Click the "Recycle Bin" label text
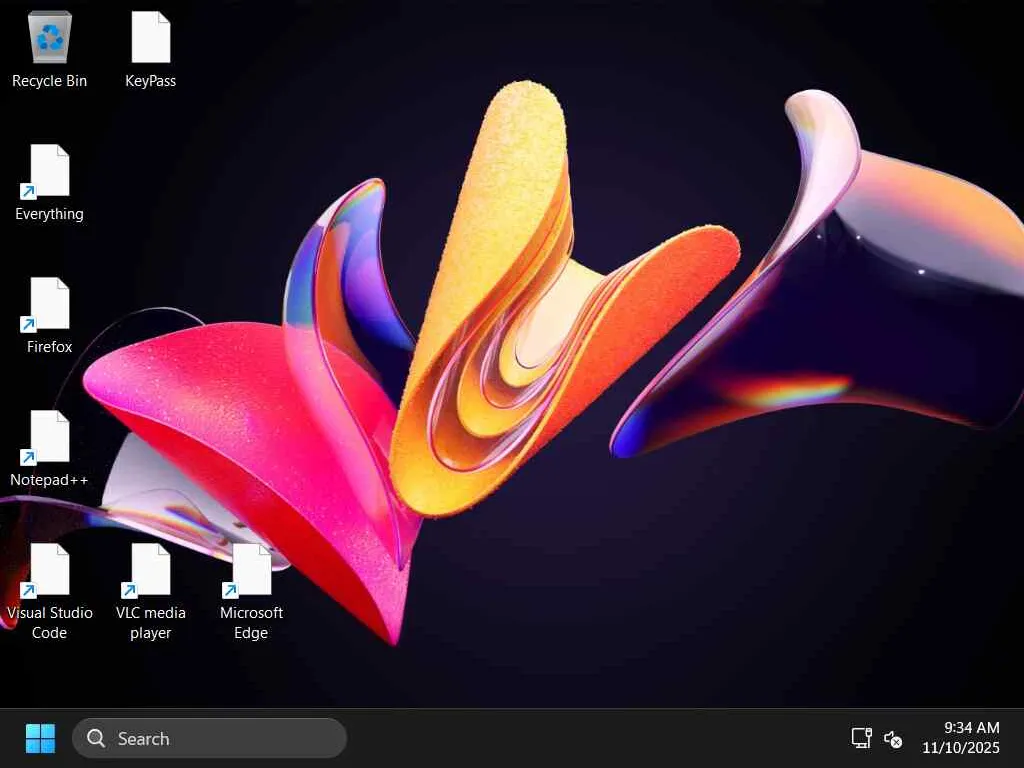Image resolution: width=1024 pixels, height=768 pixels. 50,81
